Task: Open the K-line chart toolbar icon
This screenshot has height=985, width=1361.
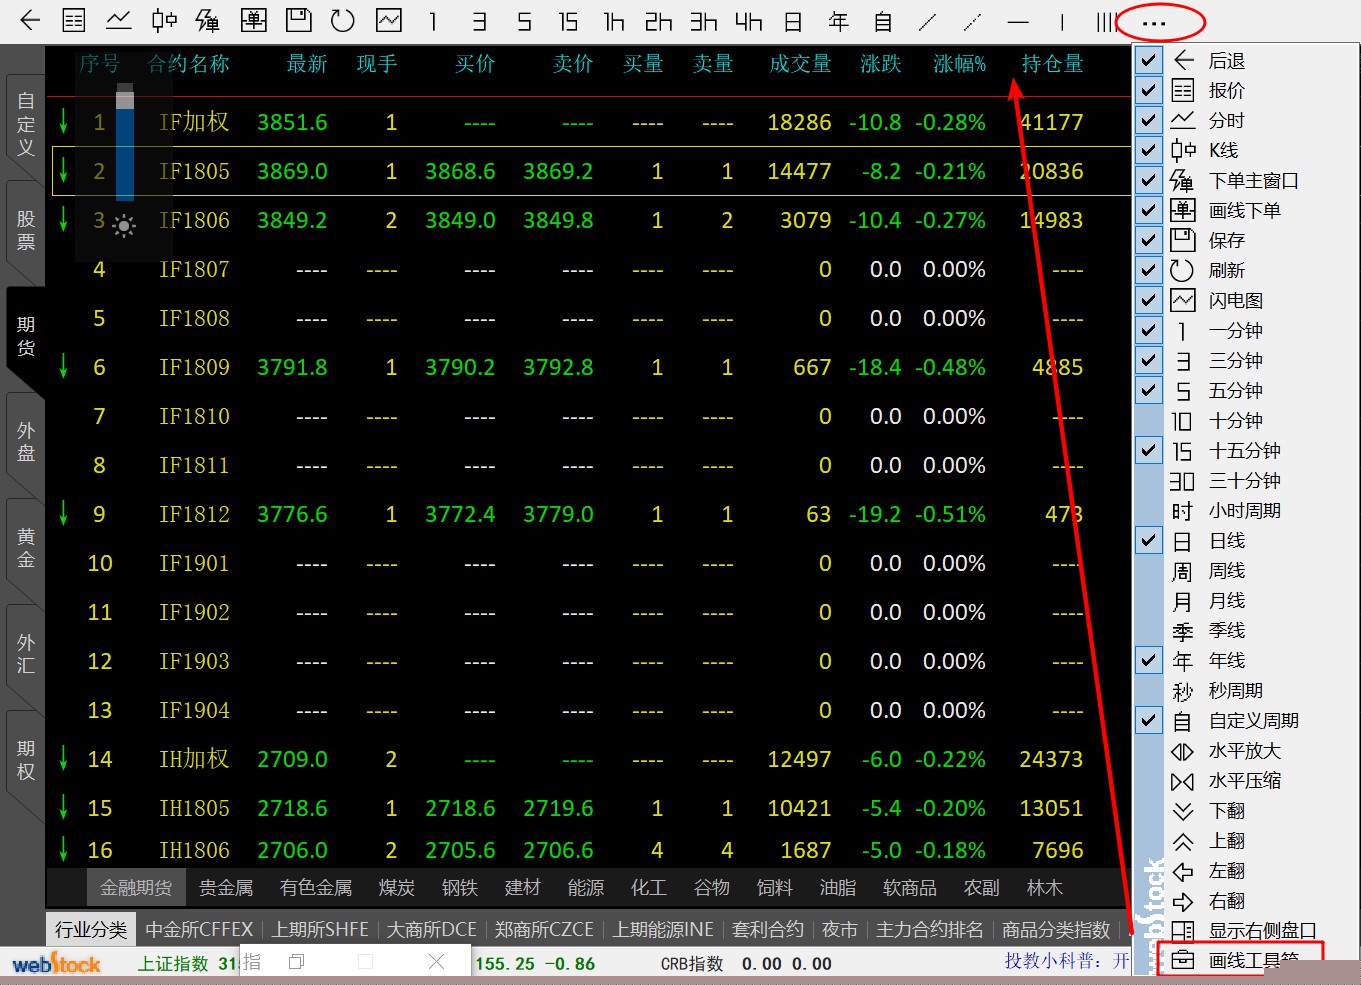Action: (x=164, y=20)
